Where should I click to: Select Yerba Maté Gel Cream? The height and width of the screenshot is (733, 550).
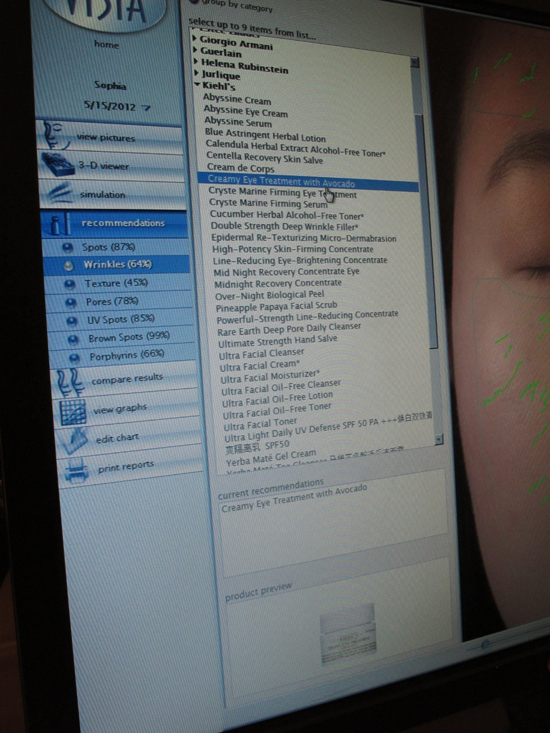click(x=271, y=458)
